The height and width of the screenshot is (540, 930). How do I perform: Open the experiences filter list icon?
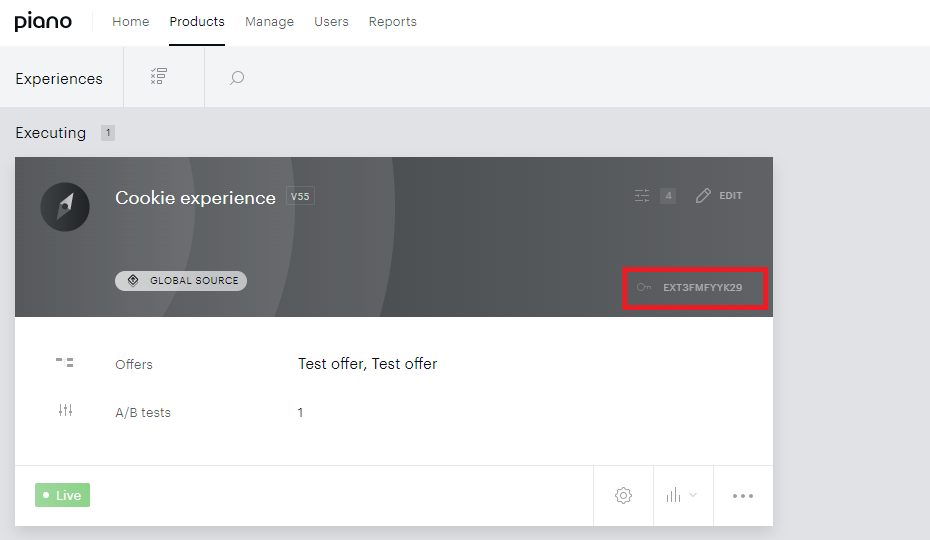point(158,77)
